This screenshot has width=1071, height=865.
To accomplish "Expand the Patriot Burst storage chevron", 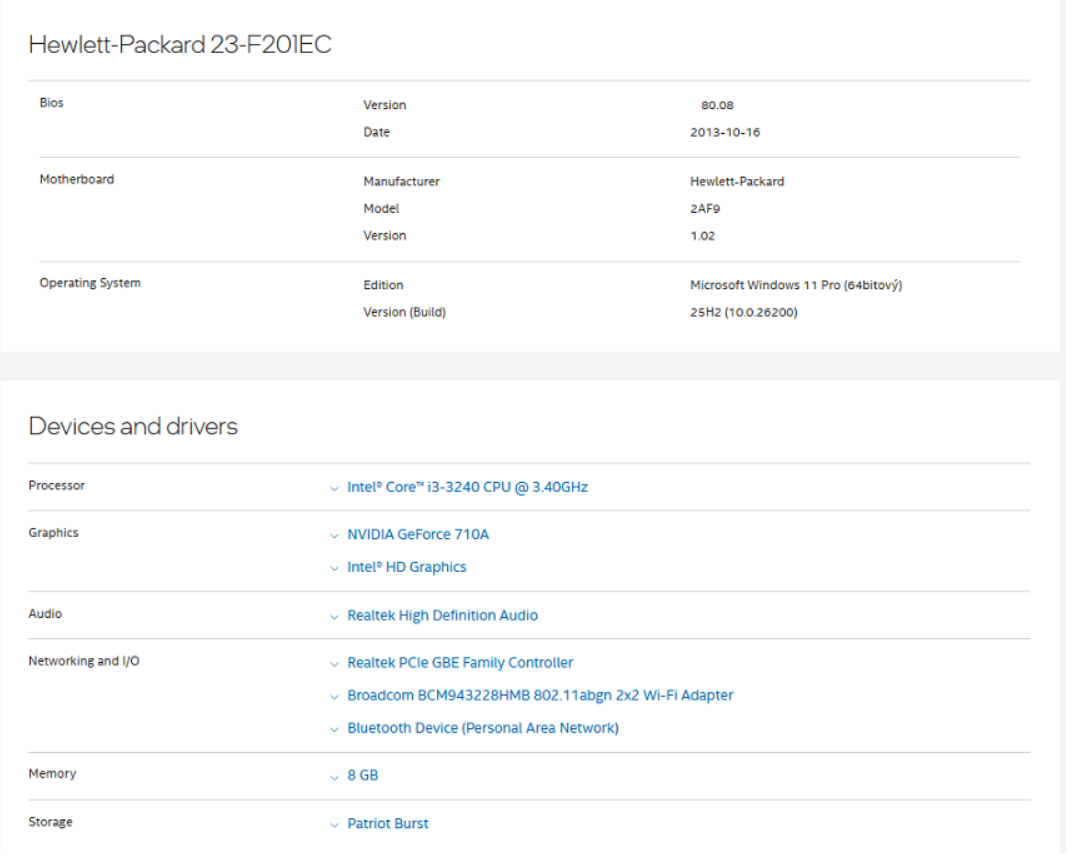I will [x=334, y=825].
